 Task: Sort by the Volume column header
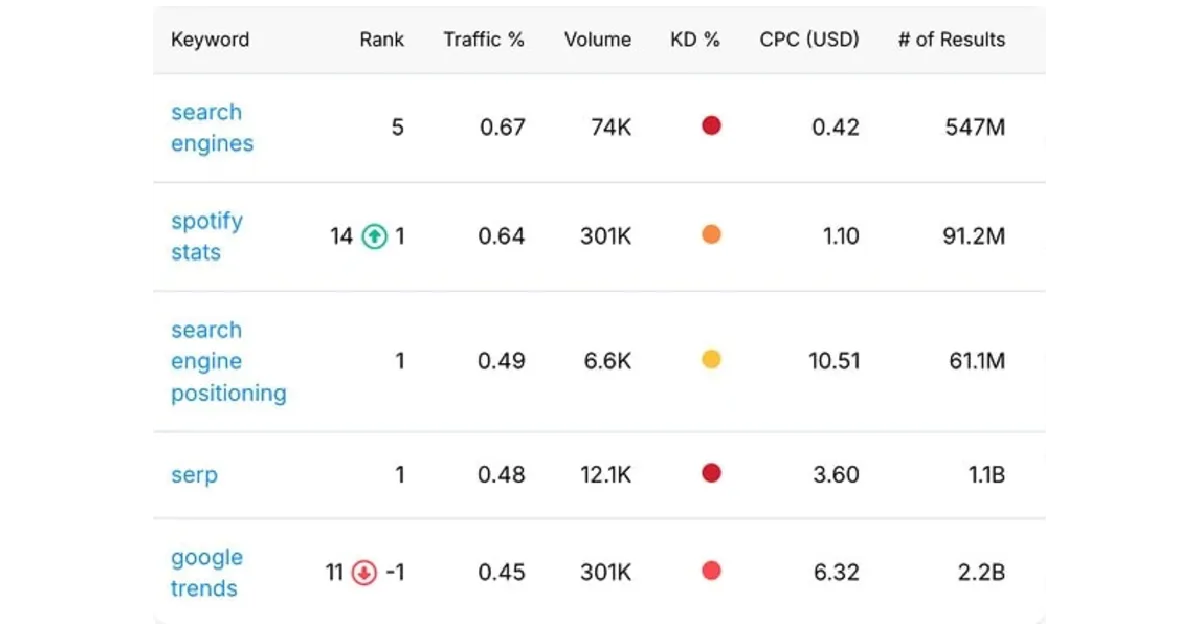pyautogui.click(x=597, y=40)
